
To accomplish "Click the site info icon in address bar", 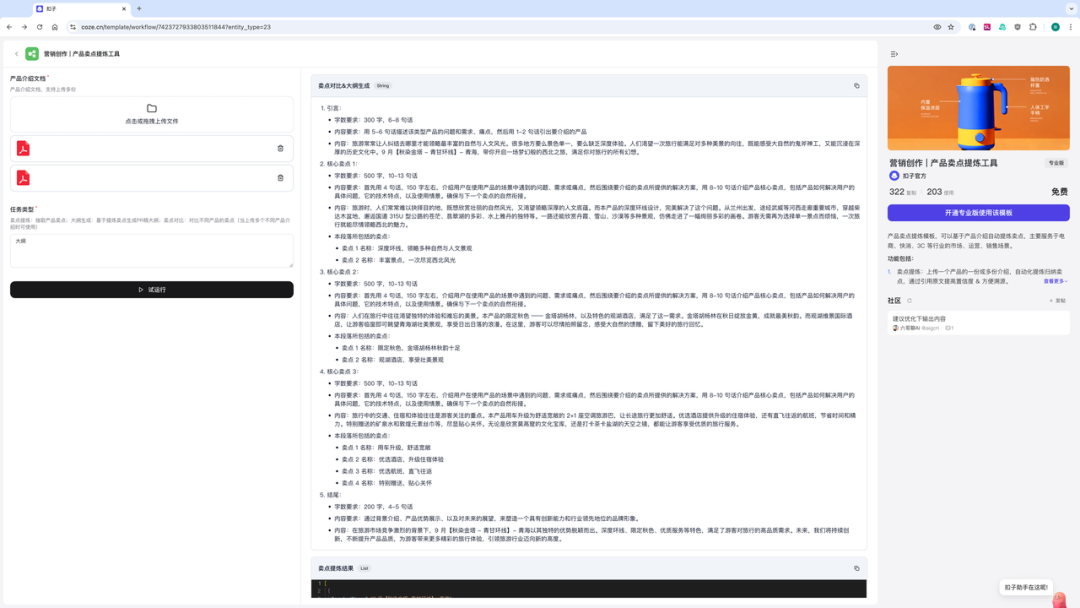I will pyautogui.click(x=72, y=28).
